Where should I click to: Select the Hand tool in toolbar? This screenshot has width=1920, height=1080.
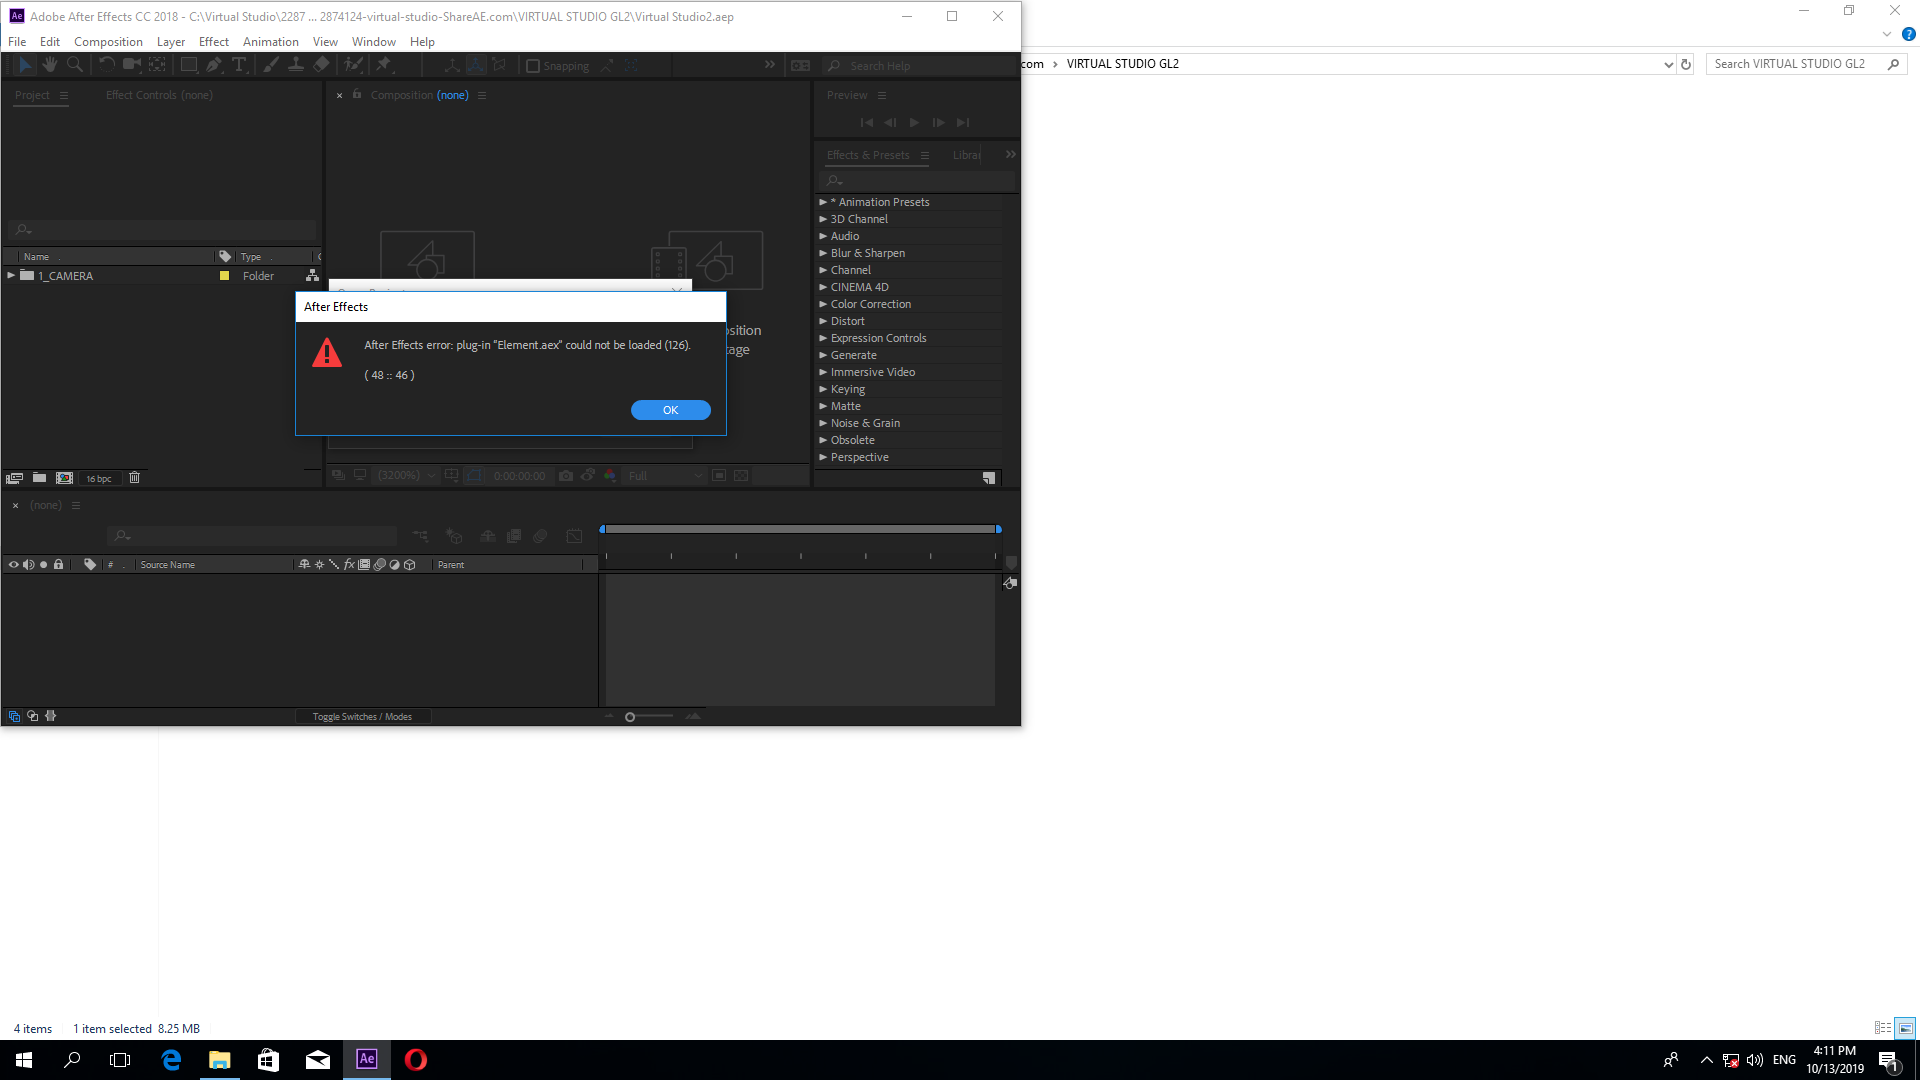coord(49,65)
